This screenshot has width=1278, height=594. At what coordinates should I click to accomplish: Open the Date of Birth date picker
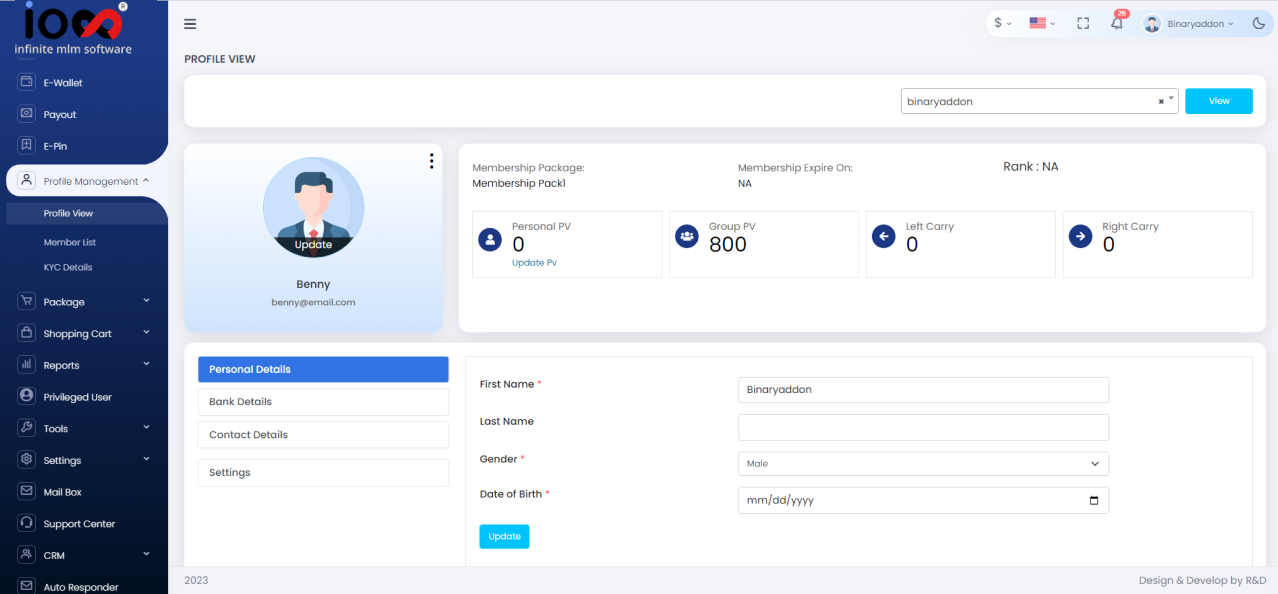click(x=1093, y=500)
